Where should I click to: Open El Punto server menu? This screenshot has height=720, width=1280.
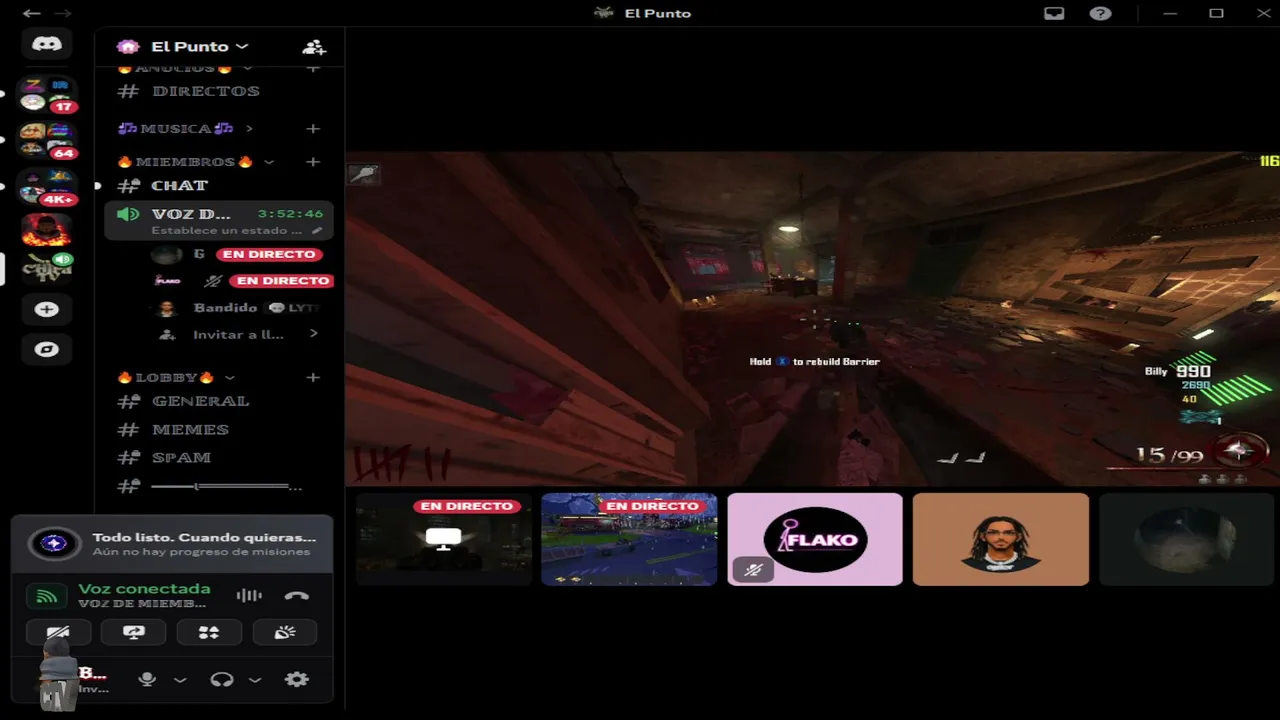pos(199,47)
